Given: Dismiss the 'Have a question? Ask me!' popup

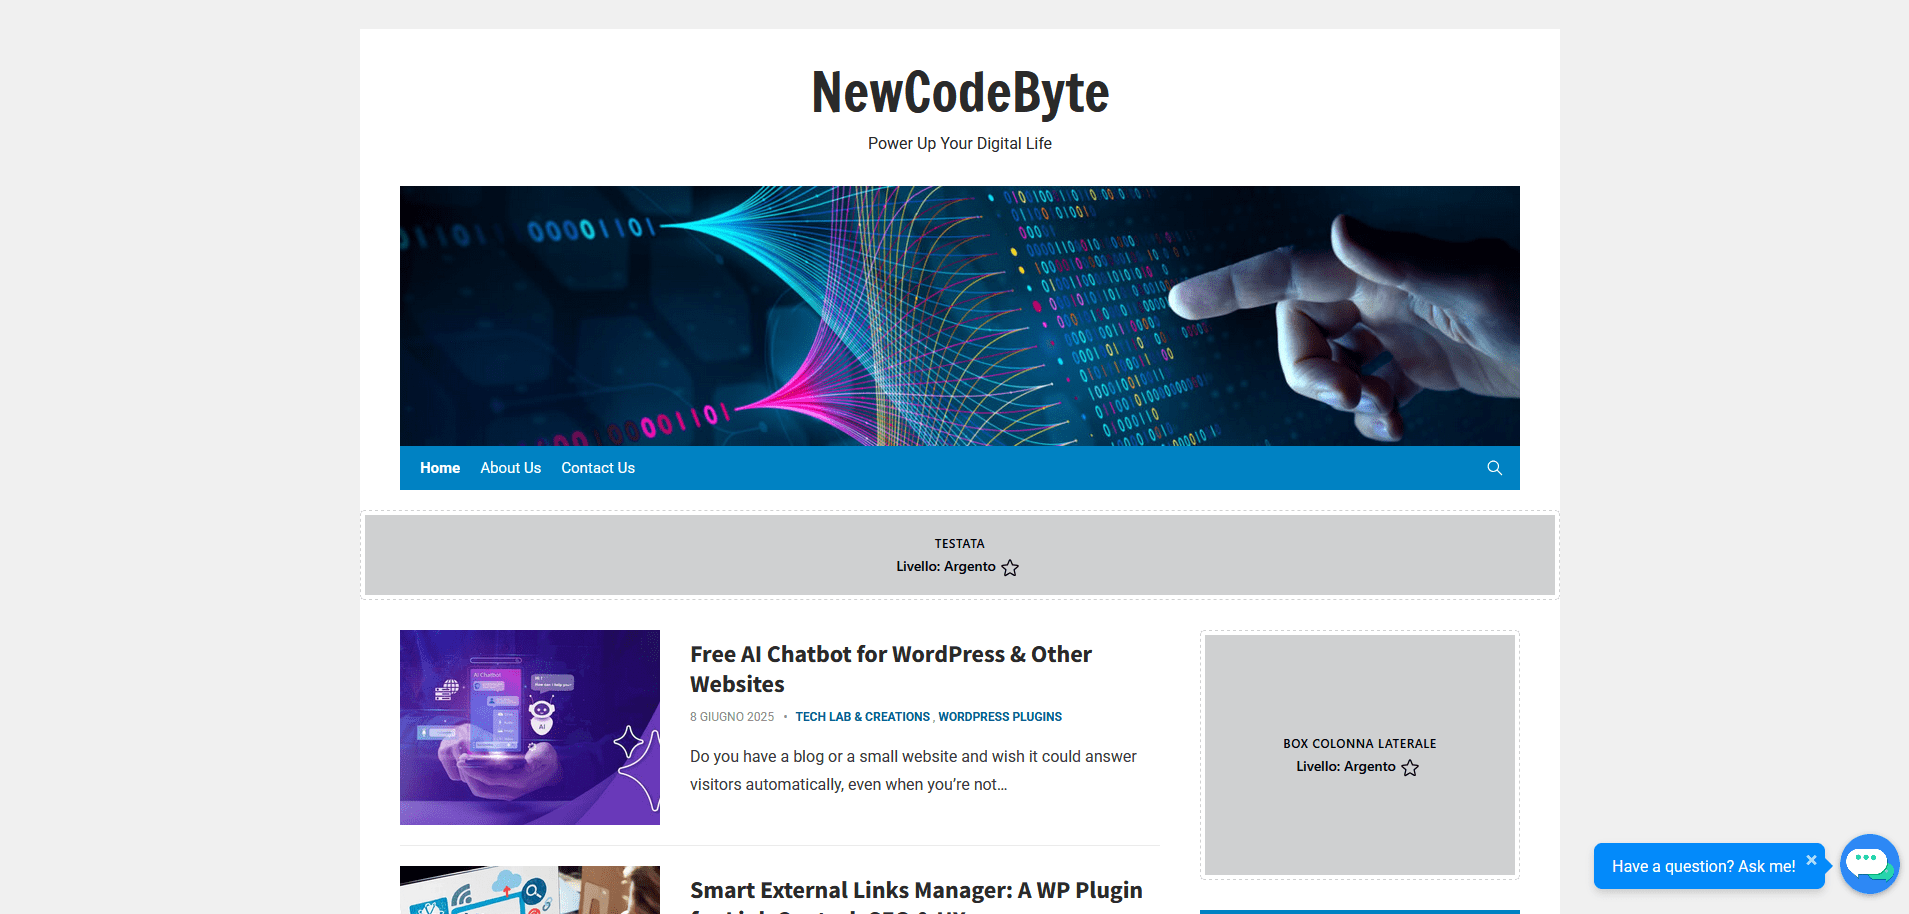Looking at the screenshot, I should (1811, 860).
